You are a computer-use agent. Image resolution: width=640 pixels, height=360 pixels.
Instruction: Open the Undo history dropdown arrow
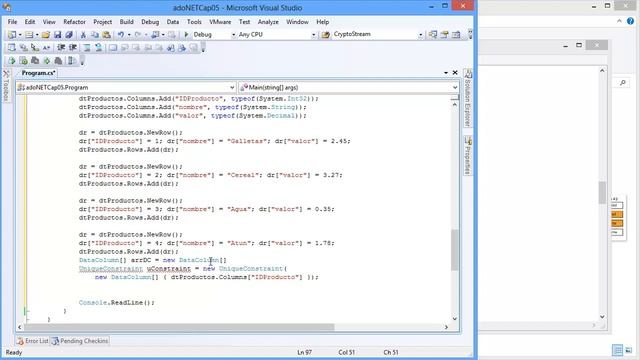pyautogui.click(x=129, y=35)
